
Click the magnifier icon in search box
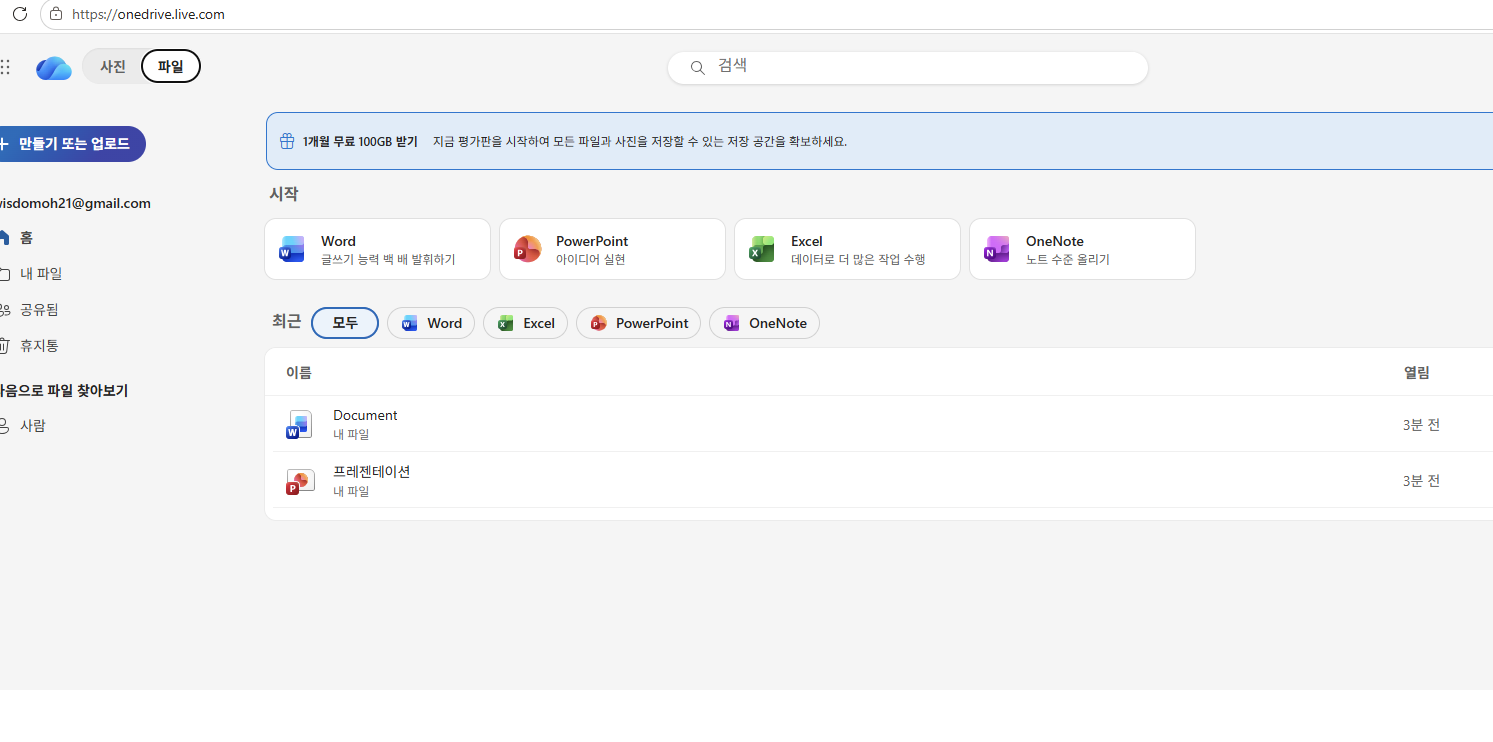point(698,67)
